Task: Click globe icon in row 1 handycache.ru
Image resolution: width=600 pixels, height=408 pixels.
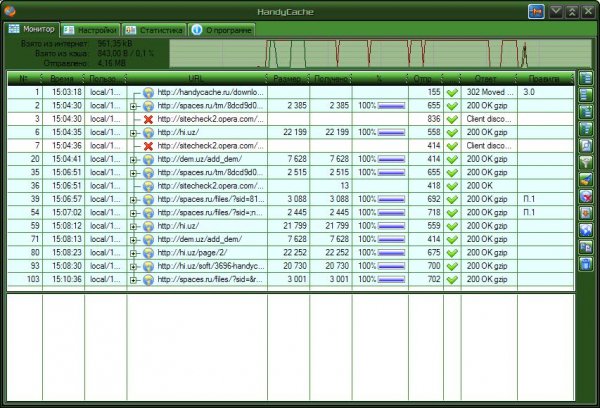Action: pos(148,92)
